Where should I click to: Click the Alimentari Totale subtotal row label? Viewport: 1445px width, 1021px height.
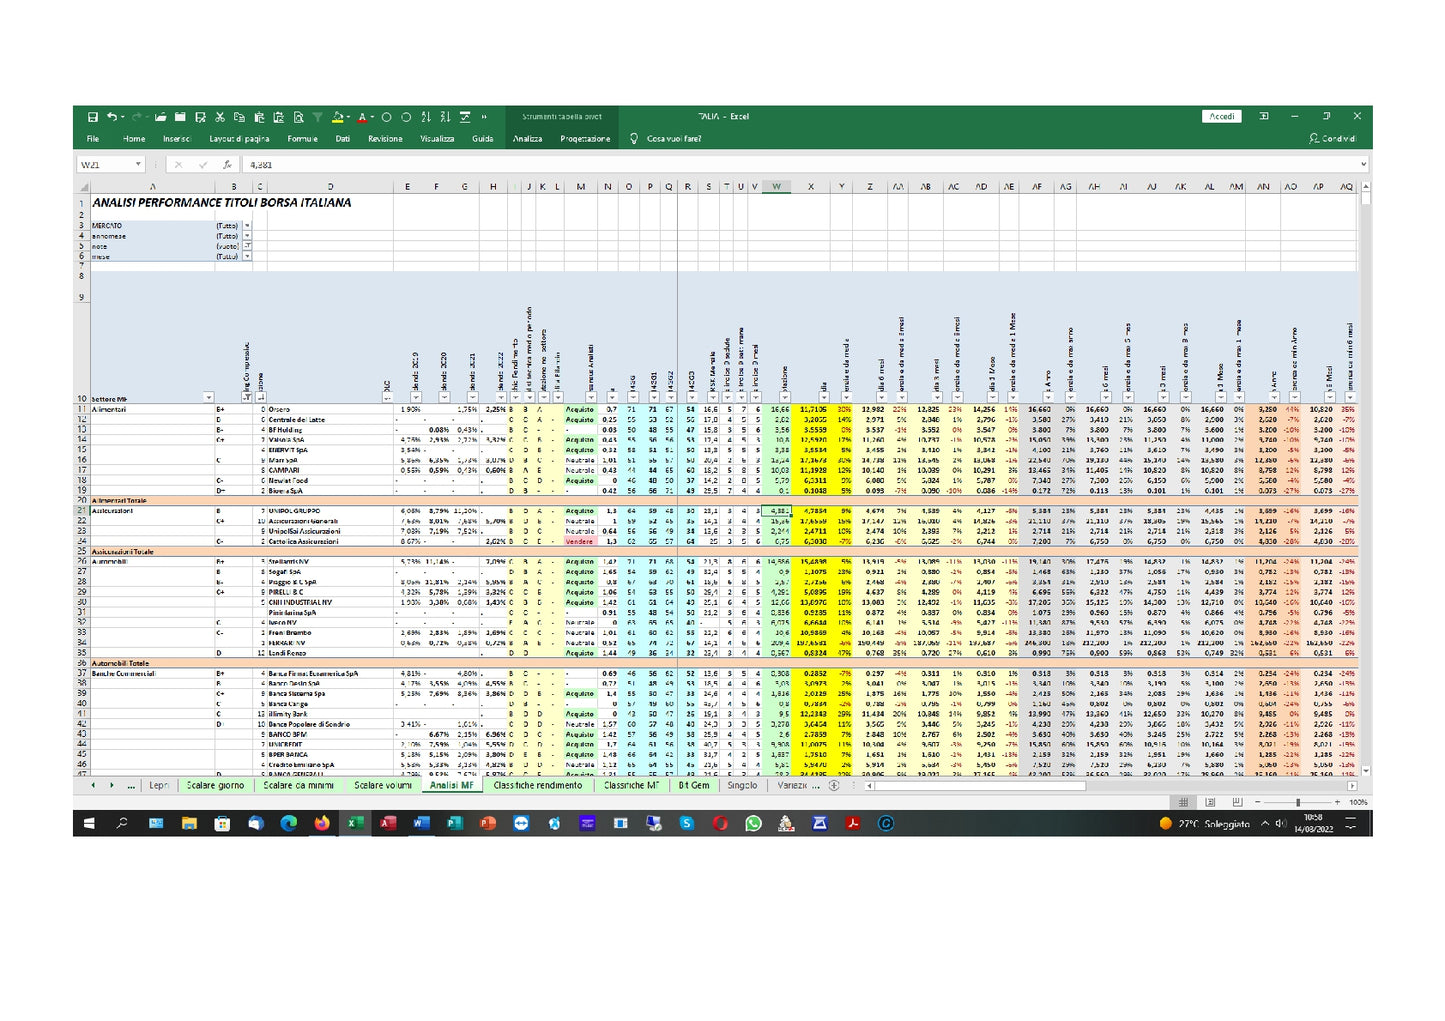click(119, 500)
